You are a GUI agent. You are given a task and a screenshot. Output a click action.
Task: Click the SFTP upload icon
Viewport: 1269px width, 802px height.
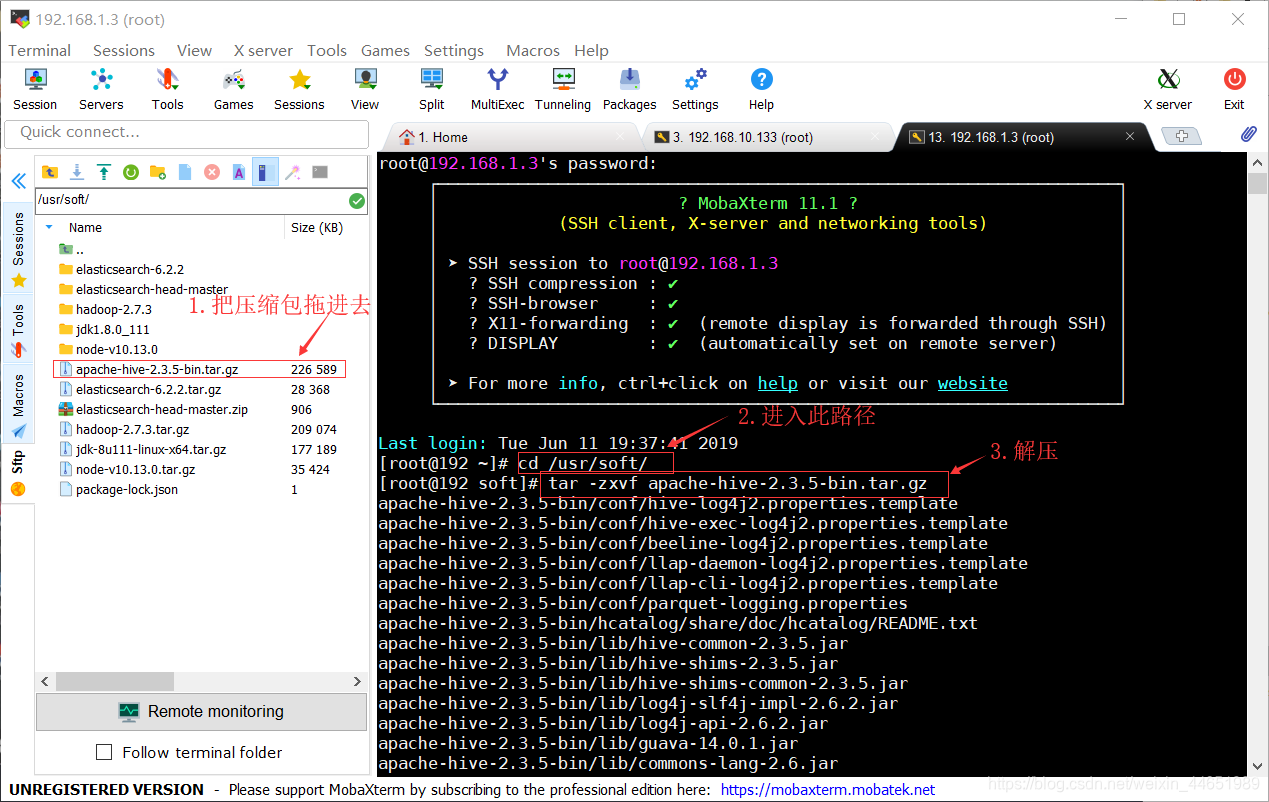(x=103, y=172)
